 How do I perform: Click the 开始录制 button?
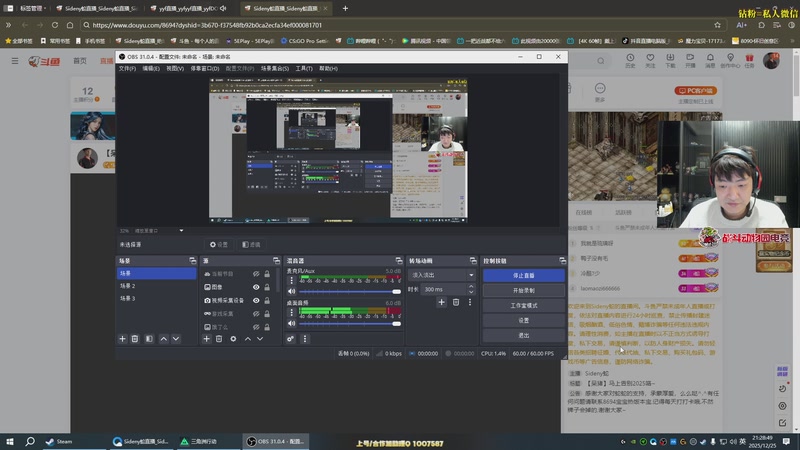coord(523,290)
